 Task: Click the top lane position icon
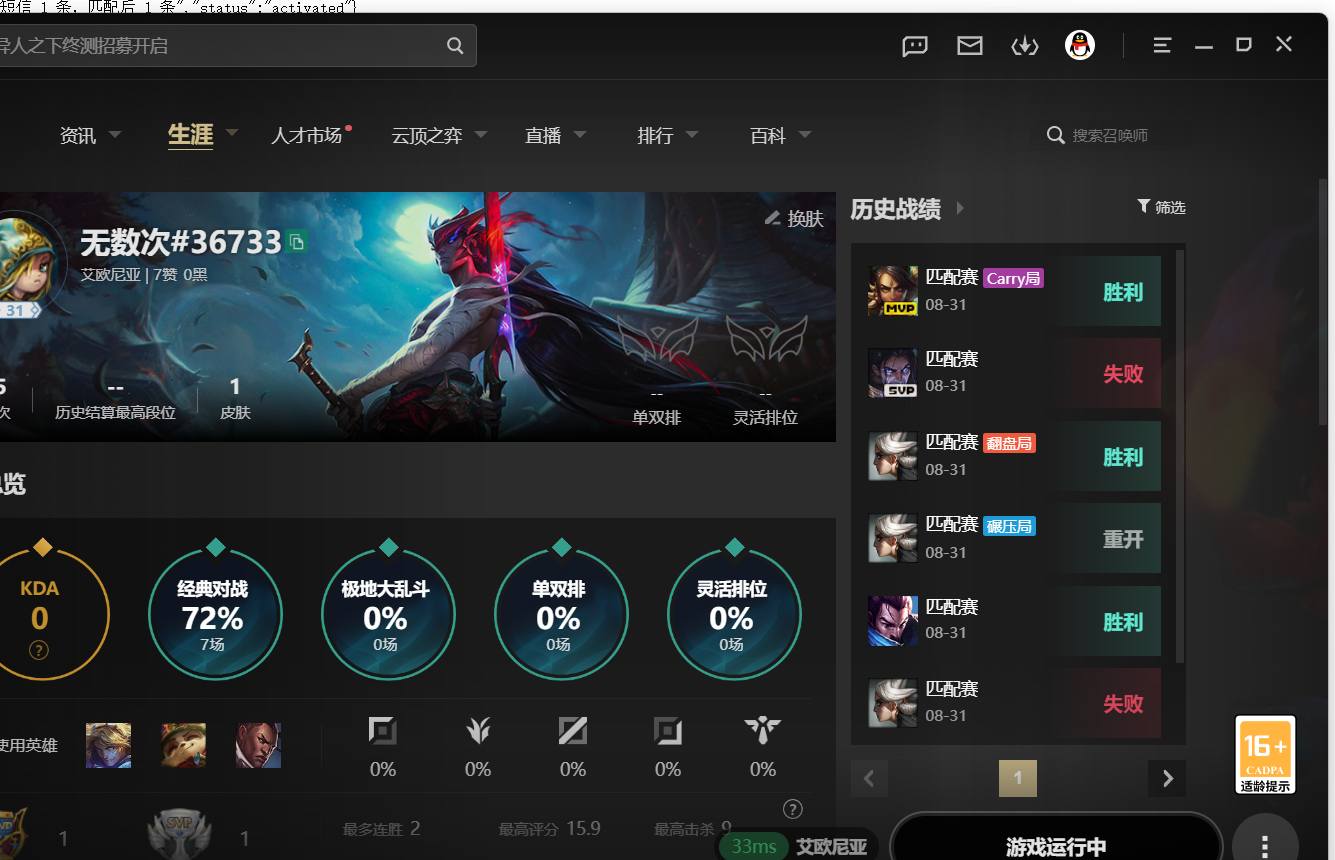pyautogui.click(x=382, y=731)
